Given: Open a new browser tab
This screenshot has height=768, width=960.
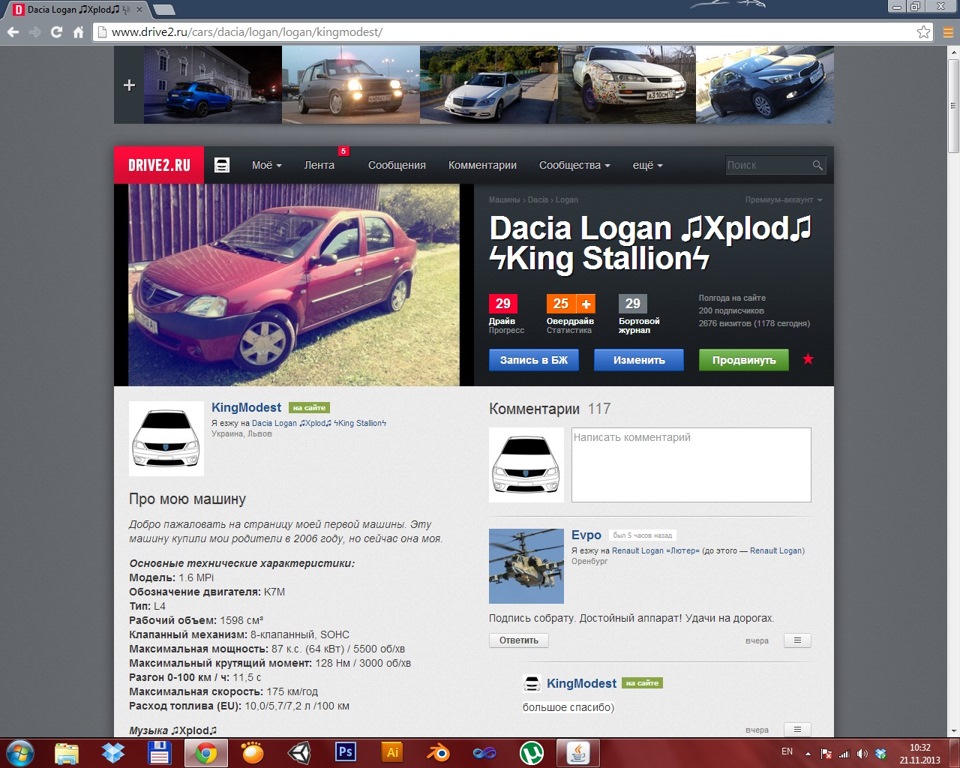Looking at the screenshot, I should (163, 9).
